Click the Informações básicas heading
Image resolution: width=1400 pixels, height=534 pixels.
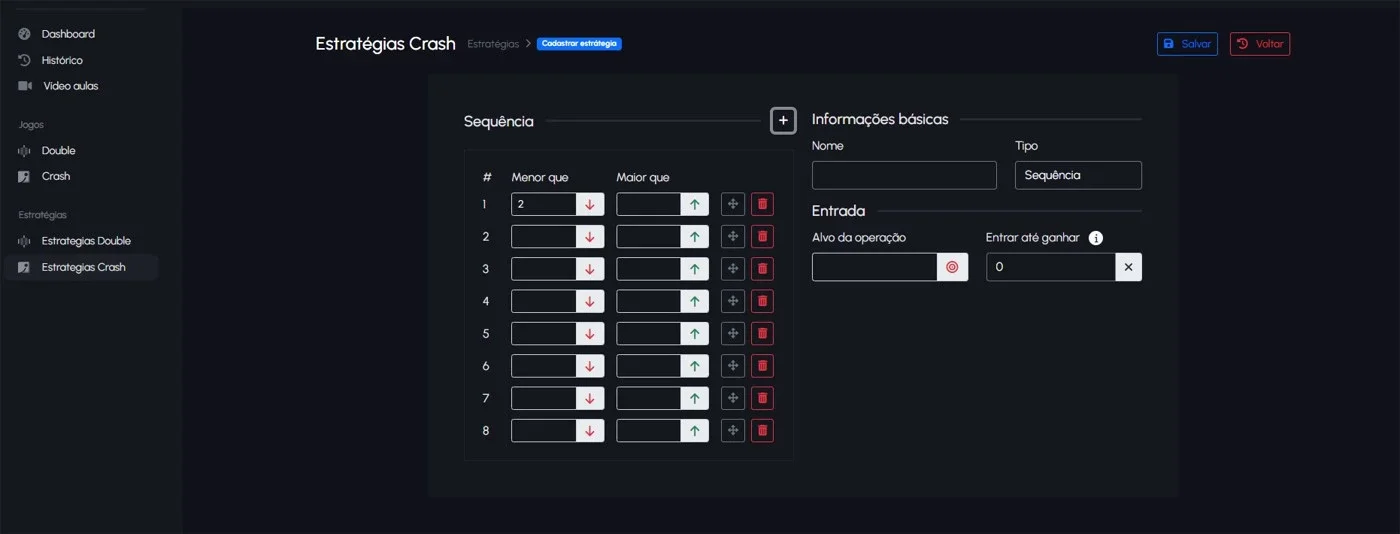(880, 119)
